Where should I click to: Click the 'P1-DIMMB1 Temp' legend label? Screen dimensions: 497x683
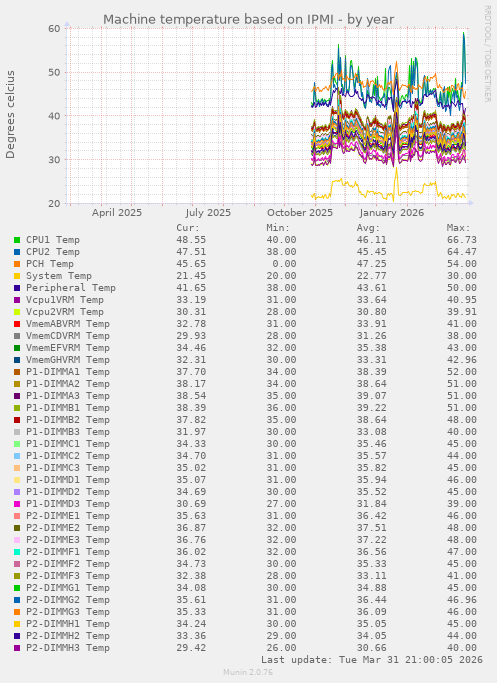click(68, 408)
